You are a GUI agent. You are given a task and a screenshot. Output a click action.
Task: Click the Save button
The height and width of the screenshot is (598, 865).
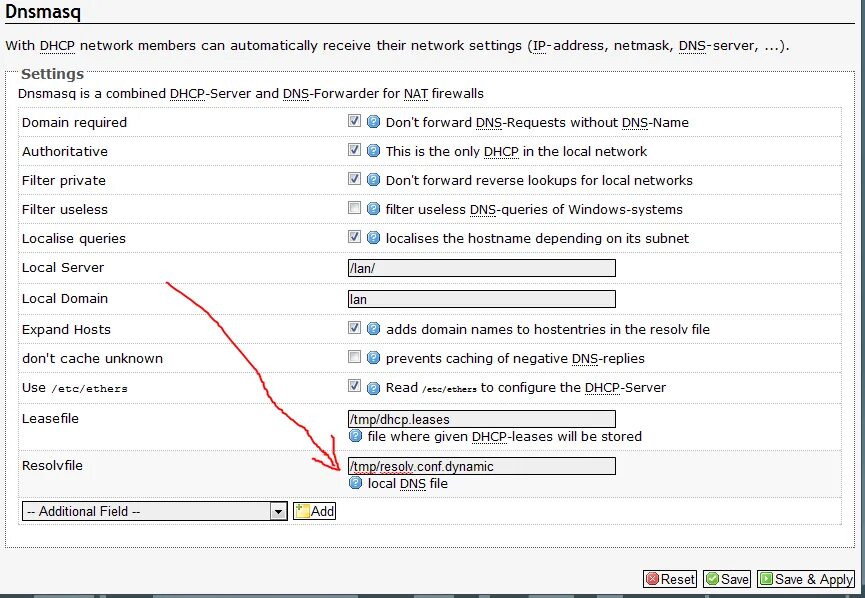pyautogui.click(x=727, y=579)
